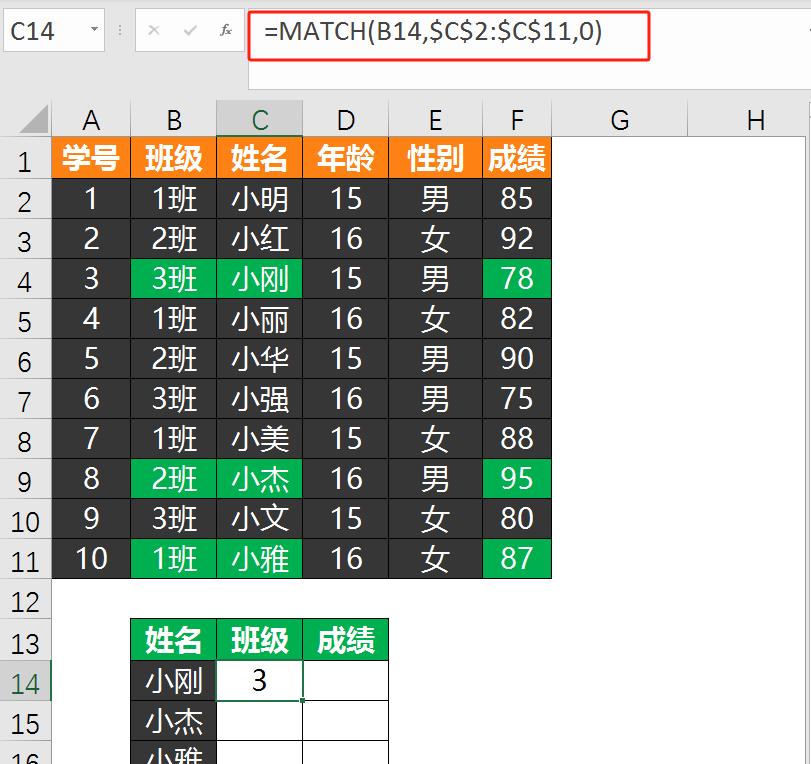
Task: Select row 1 header
Action: click(25, 158)
